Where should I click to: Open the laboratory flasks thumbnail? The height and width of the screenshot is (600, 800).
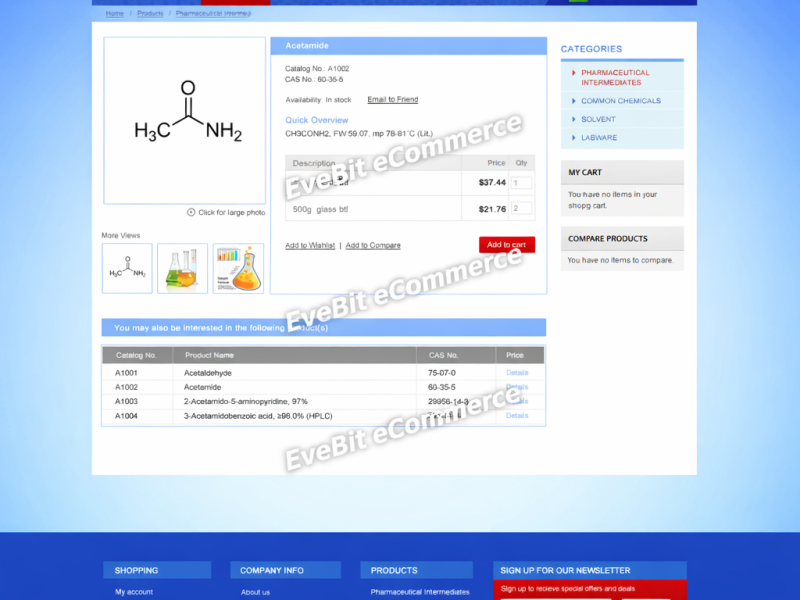tap(182, 268)
